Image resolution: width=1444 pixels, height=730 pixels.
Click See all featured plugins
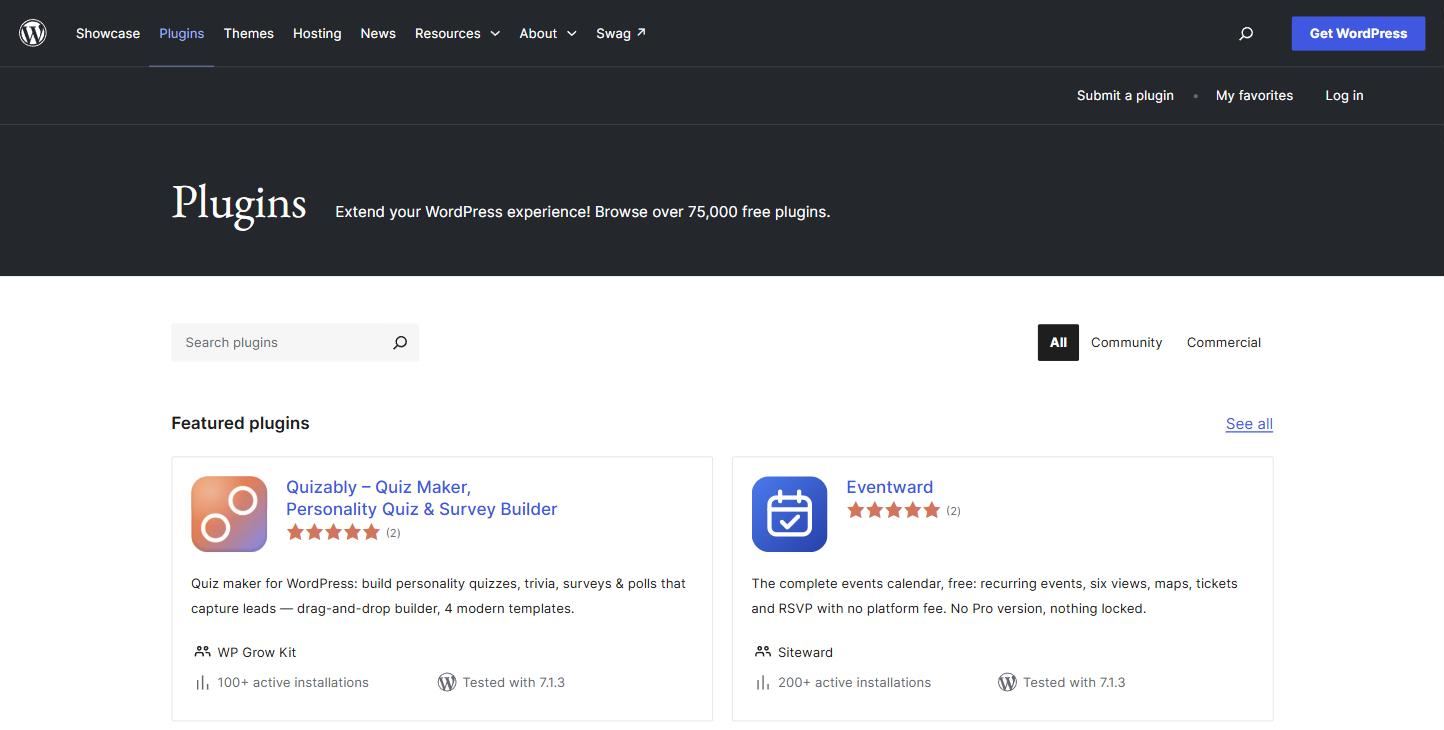tap(1249, 424)
